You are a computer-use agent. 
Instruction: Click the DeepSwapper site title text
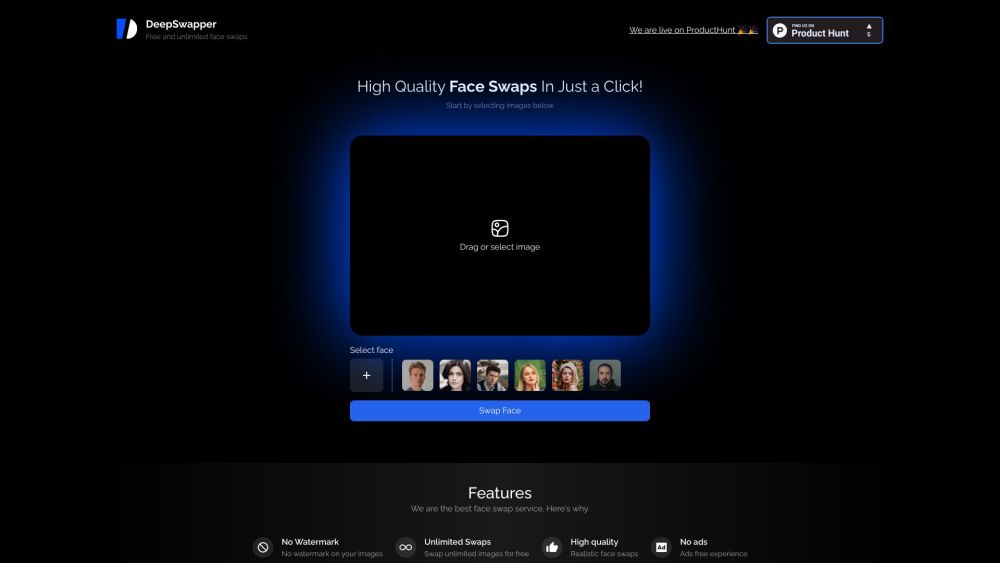click(181, 24)
